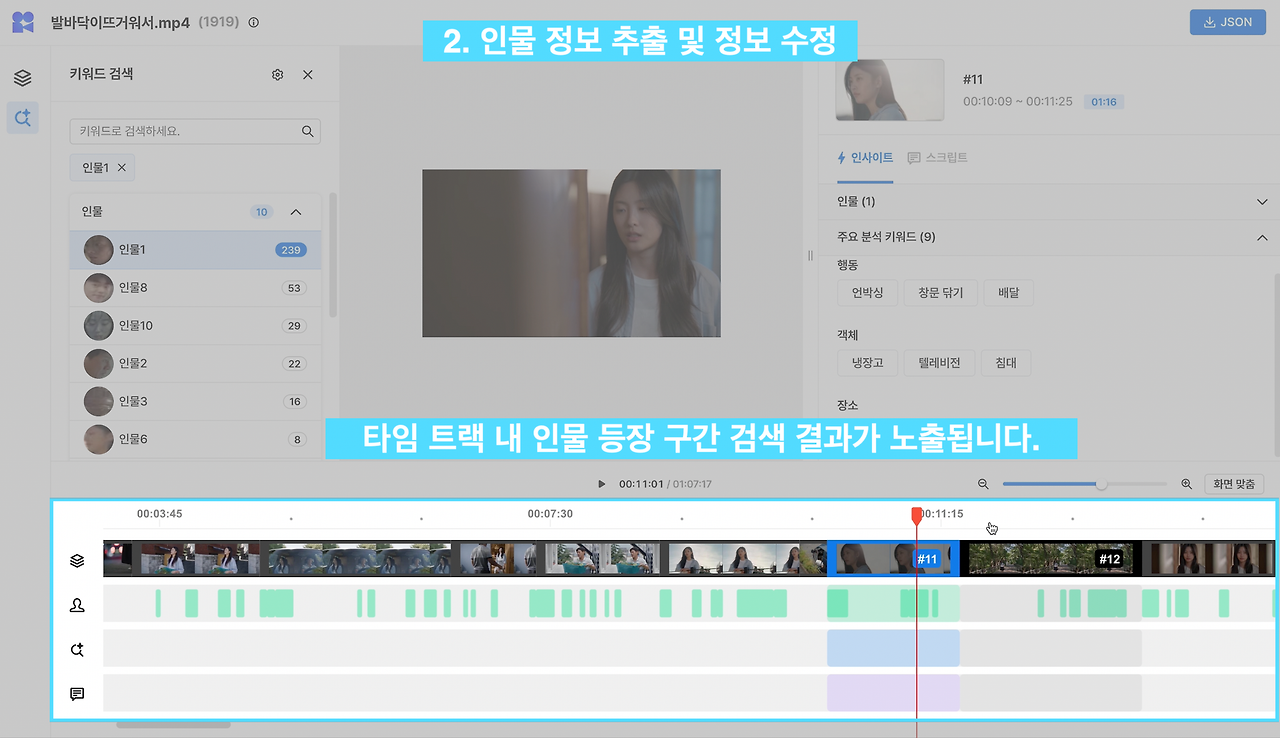This screenshot has height=738, width=1280.
Task: Switch to the 스크립트 tab
Action: pyautogui.click(x=937, y=157)
